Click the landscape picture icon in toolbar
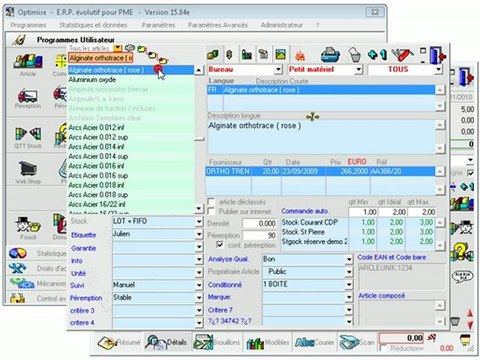480x360 pixels. coord(281,54)
